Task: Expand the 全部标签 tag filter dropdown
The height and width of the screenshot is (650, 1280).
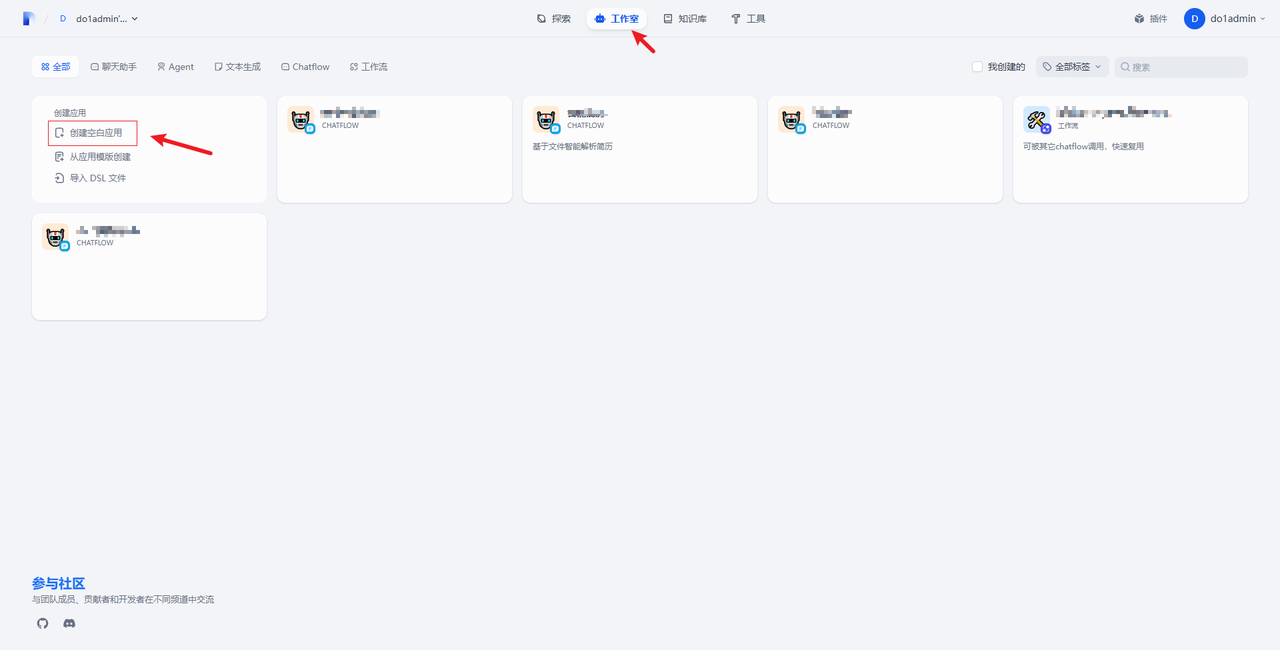Action: click(x=1072, y=67)
